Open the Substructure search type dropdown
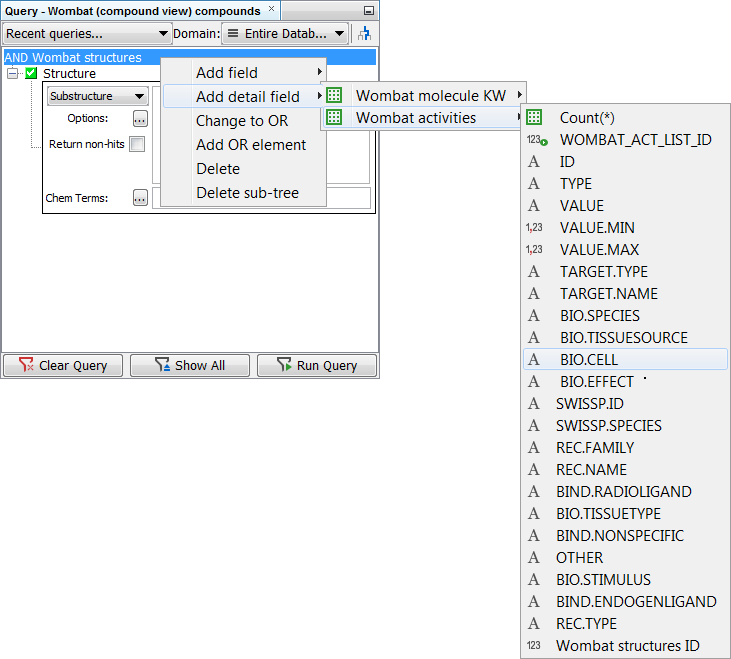Image resolution: width=731 pixels, height=659 pixels. pos(98,97)
